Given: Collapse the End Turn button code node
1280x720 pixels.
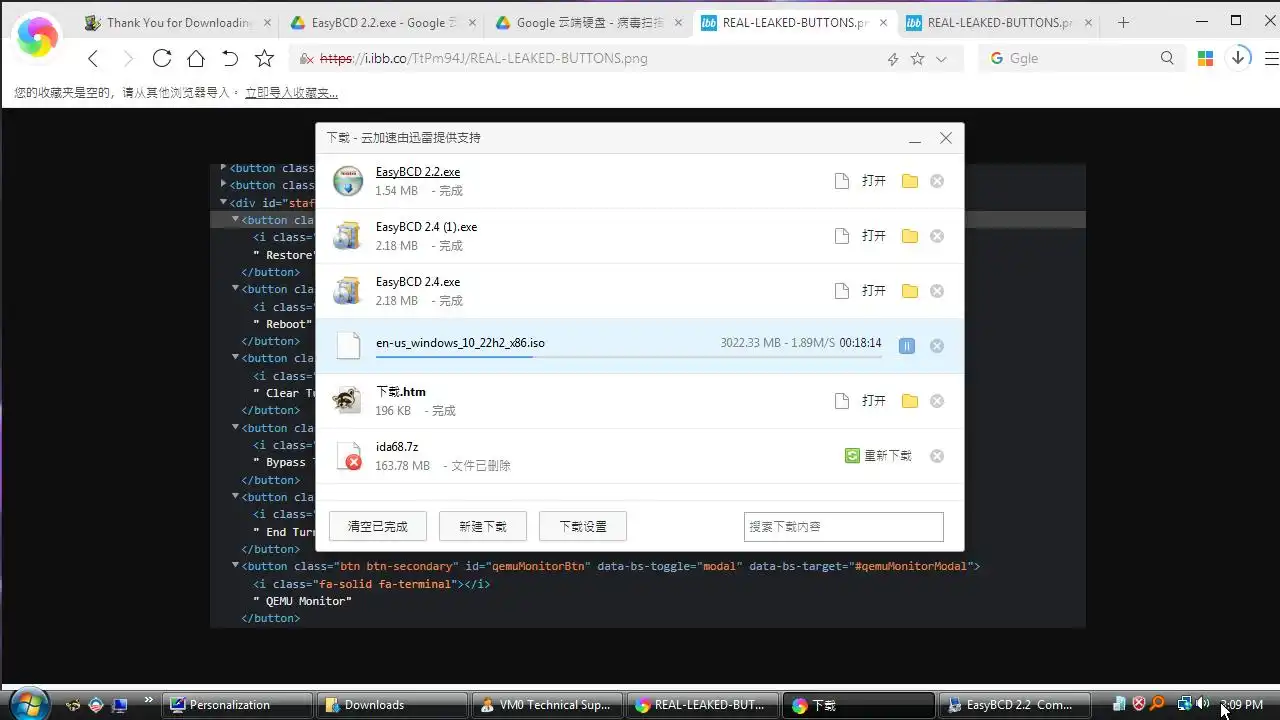Looking at the screenshot, I should (236, 497).
